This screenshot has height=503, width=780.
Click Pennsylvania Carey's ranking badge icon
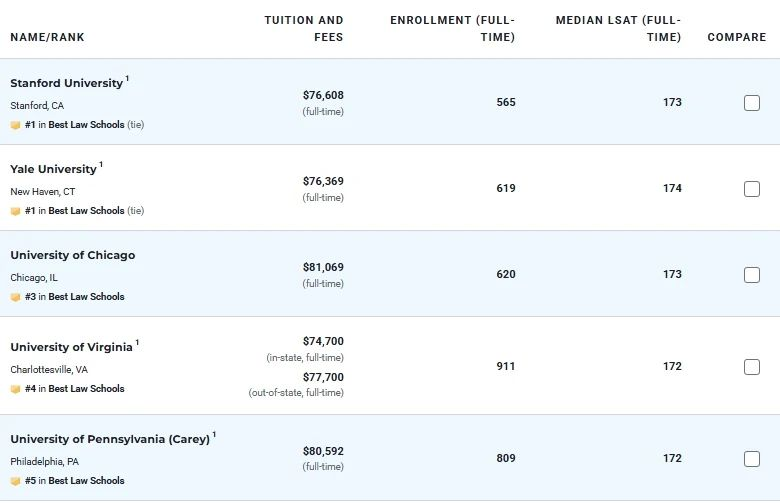[x=15, y=481]
